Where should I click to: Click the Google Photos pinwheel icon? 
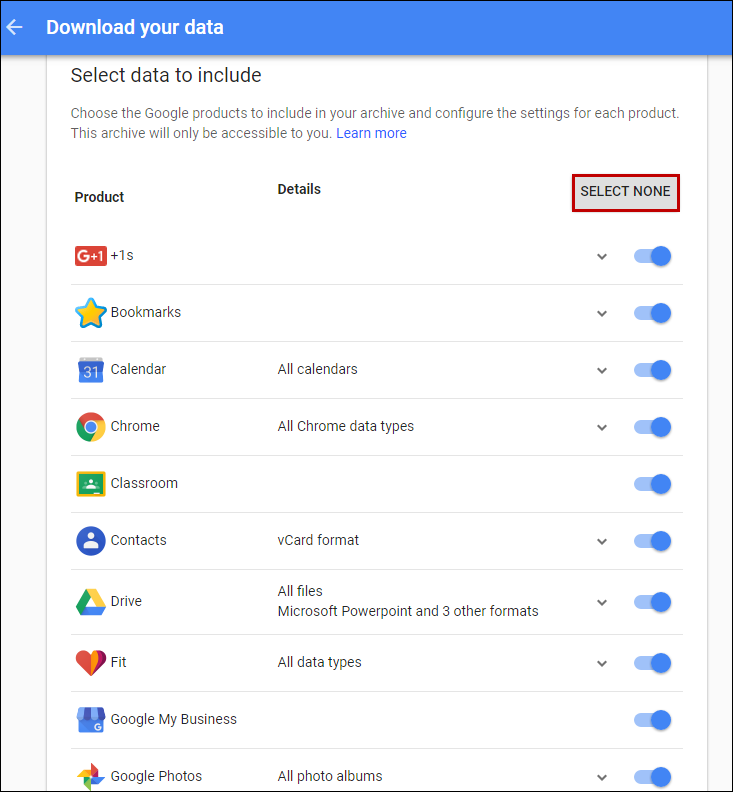pos(90,777)
